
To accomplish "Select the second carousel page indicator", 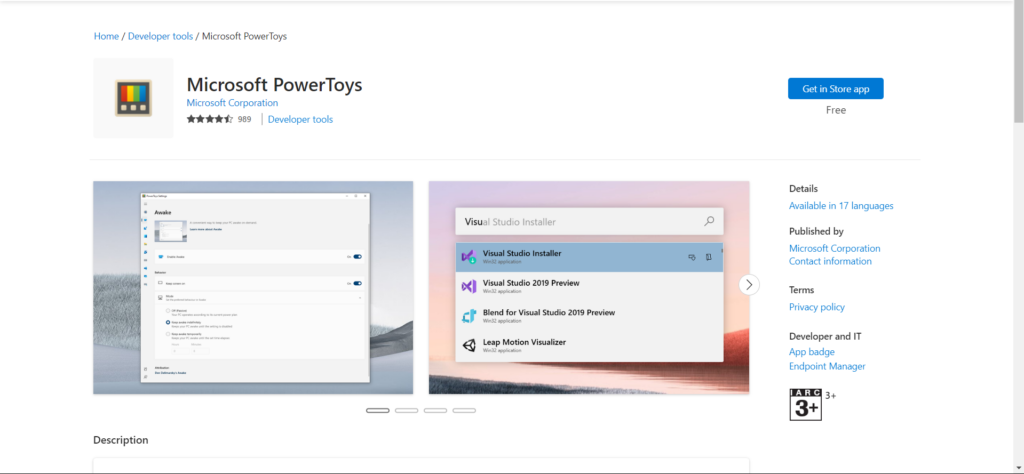I will click(406, 410).
